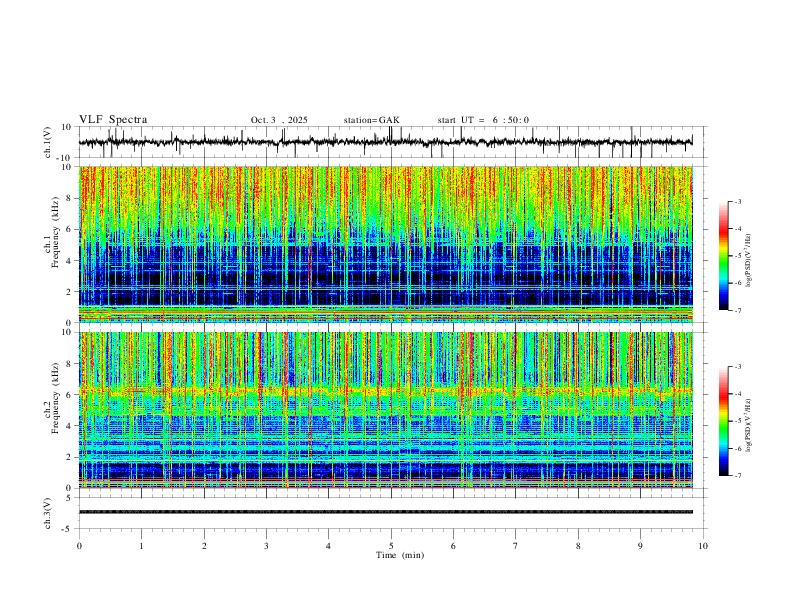Click the time axis tick label '1'
This screenshot has width=792, height=612.
[x=141, y=546]
